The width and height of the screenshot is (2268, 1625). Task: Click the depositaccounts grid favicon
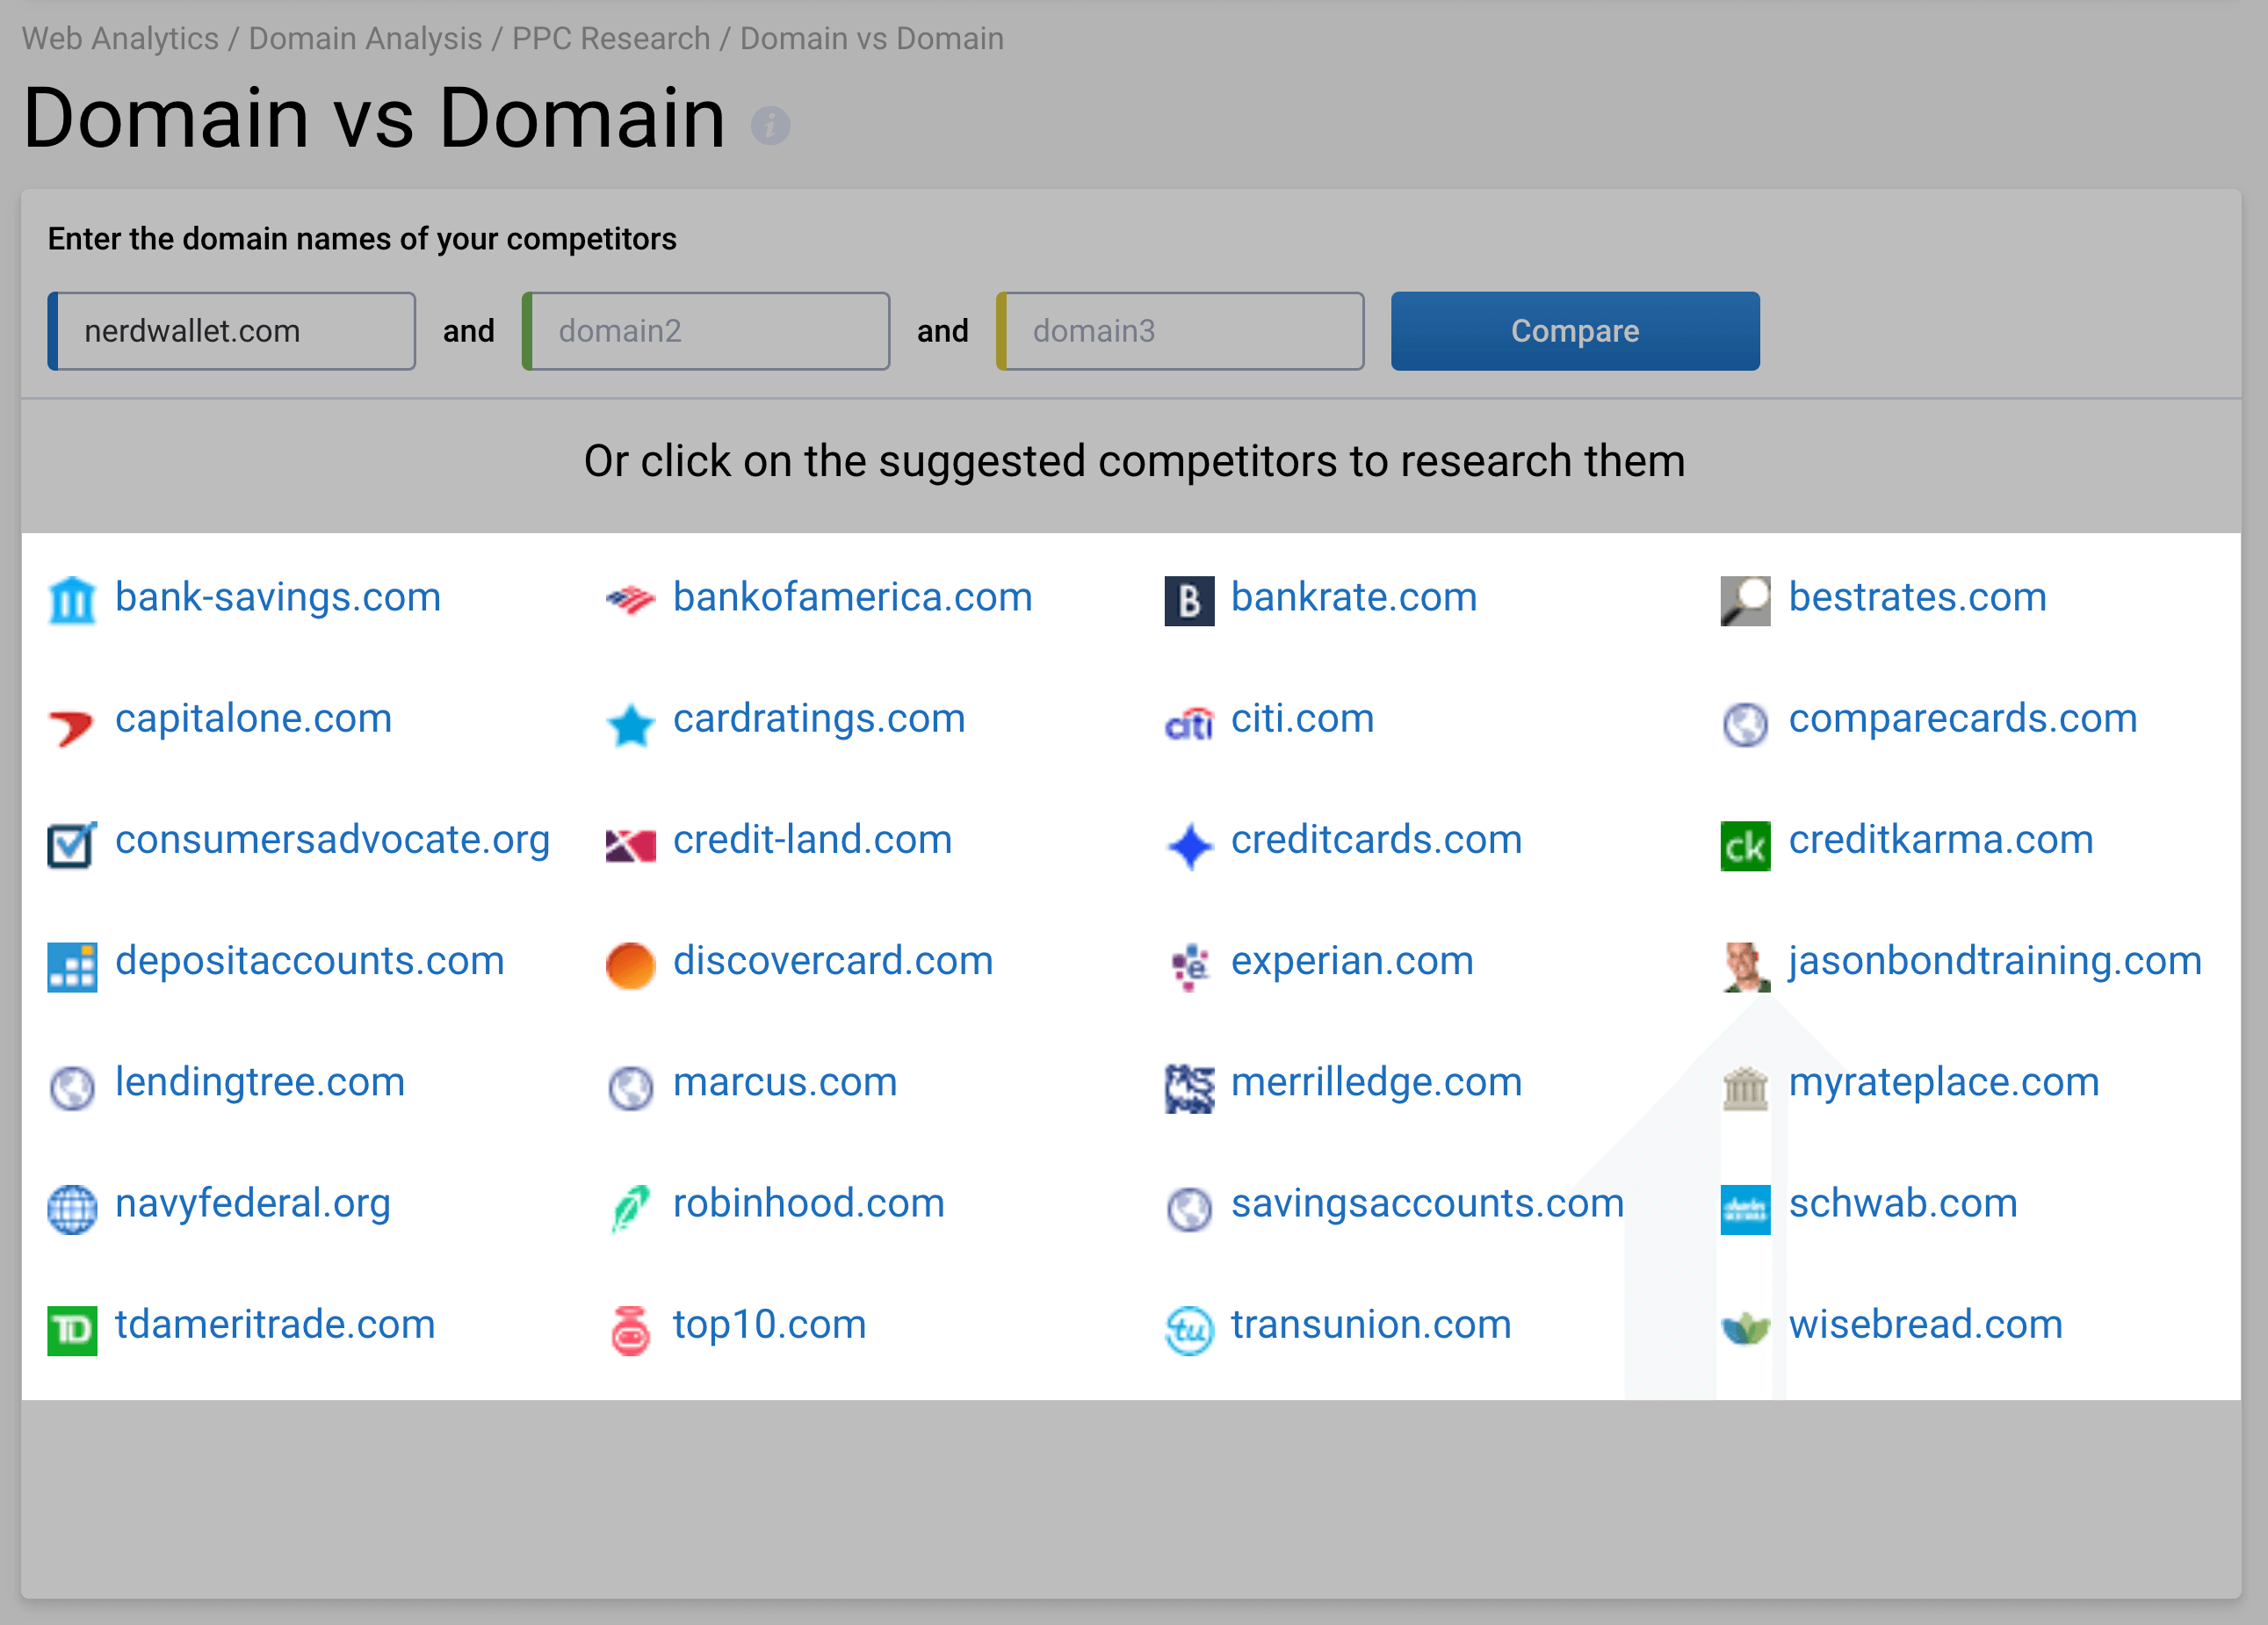coord(72,965)
